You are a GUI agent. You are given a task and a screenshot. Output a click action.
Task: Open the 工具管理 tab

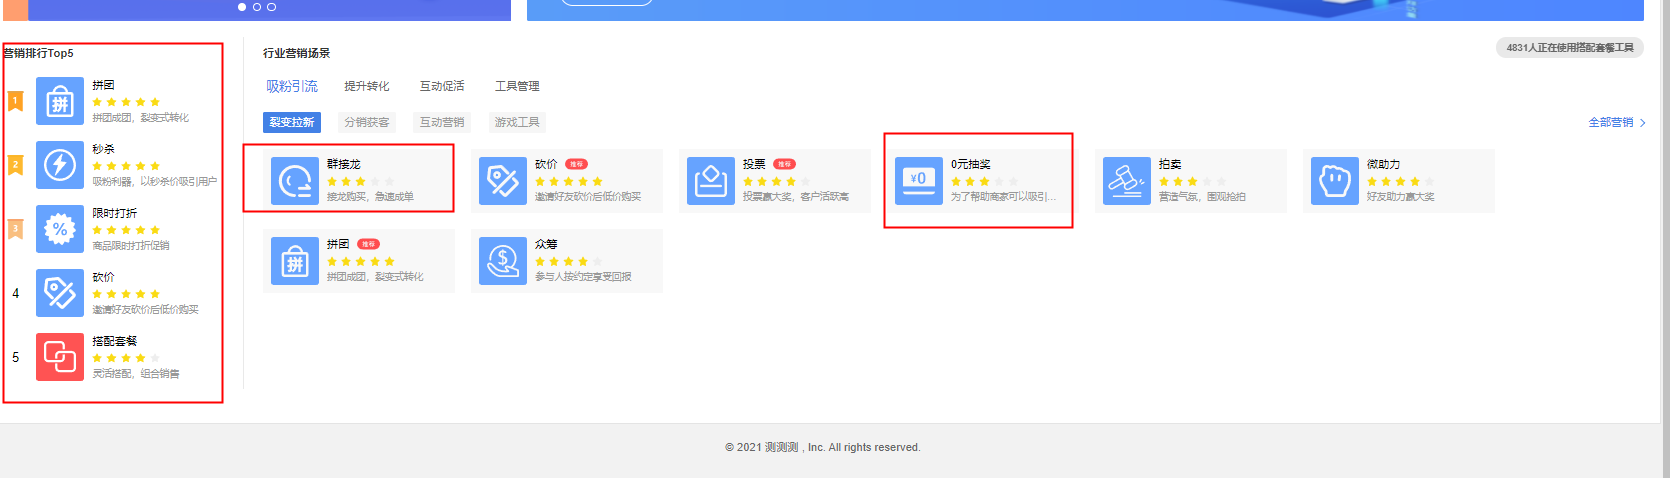(517, 86)
